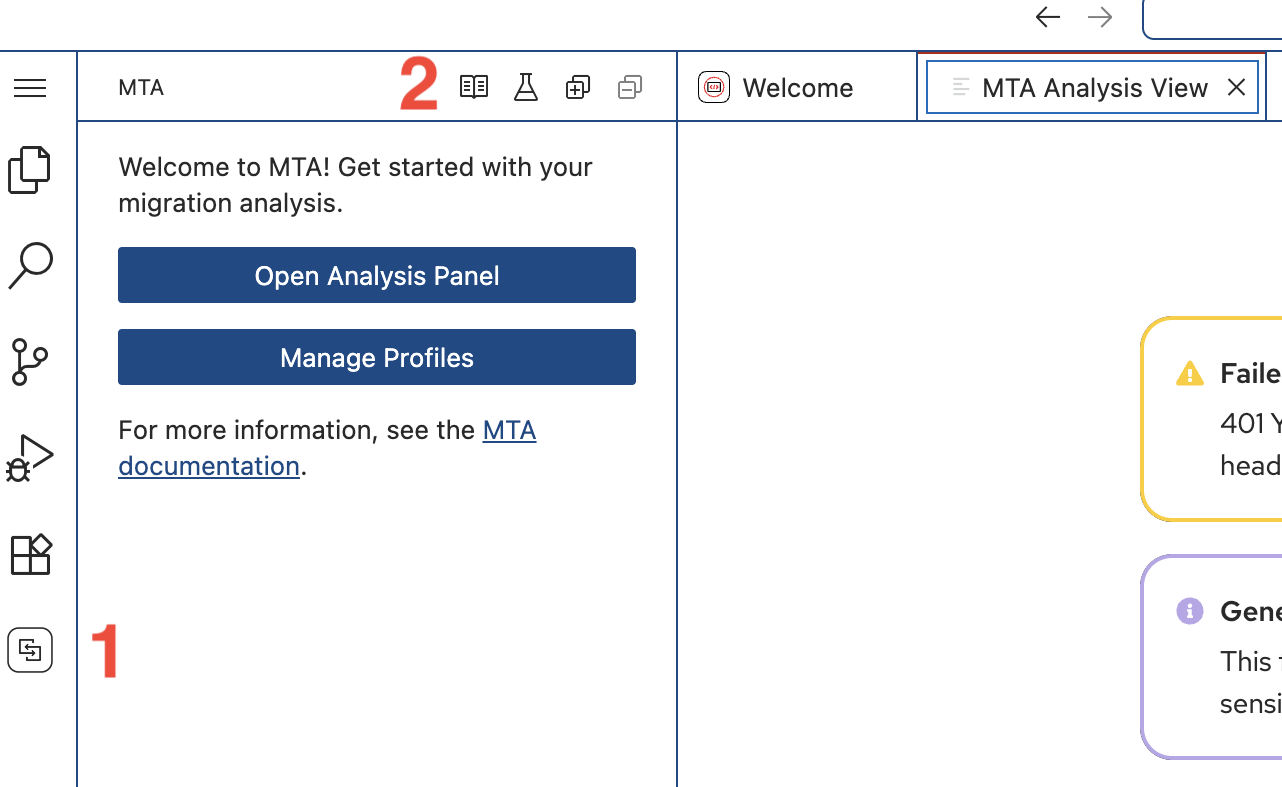This screenshot has width=1282, height=787.
Task: Click the open book icon in MTA header
Action: click(474, 88)
